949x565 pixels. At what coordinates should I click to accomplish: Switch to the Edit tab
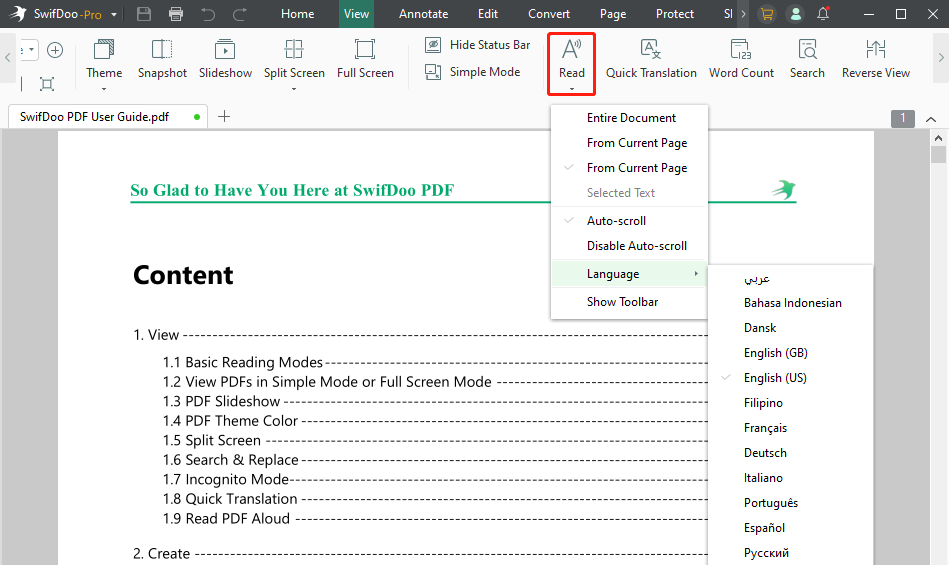coord(488,14)
